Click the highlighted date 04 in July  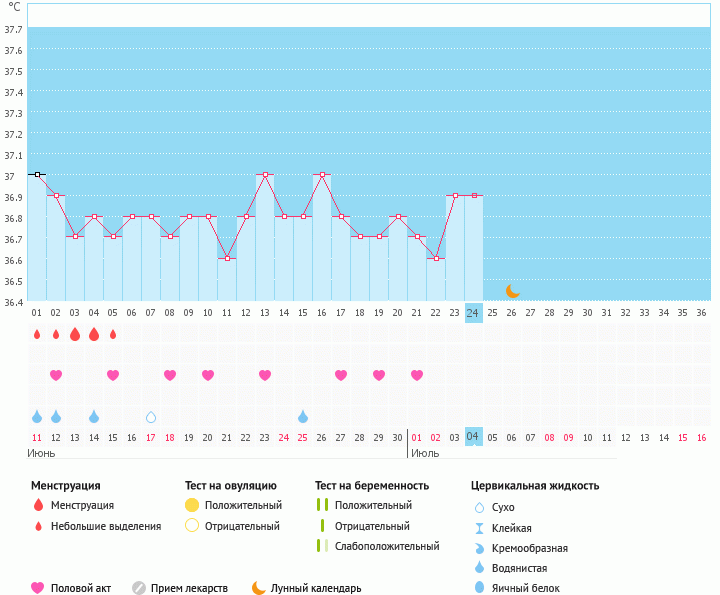(474, 437)
